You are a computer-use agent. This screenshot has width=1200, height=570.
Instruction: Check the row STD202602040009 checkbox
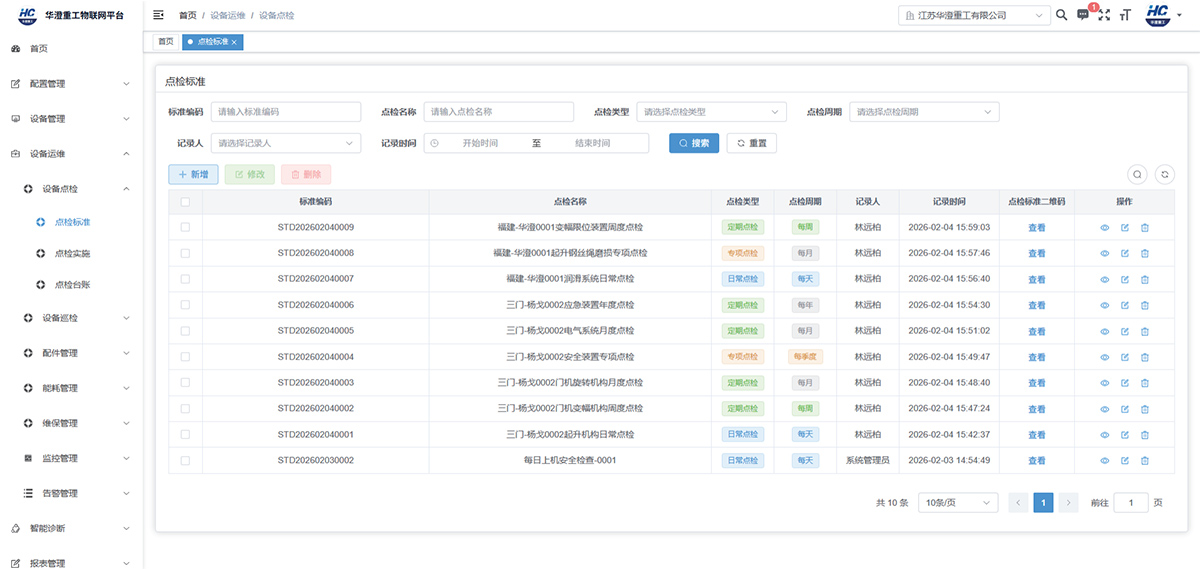click(185, 227)
